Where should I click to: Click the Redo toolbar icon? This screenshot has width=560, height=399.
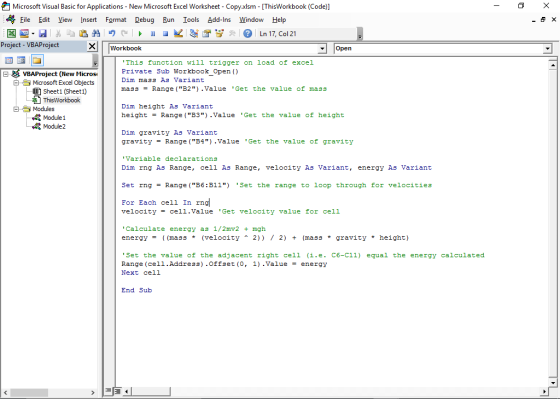click(x=124, y=34)
